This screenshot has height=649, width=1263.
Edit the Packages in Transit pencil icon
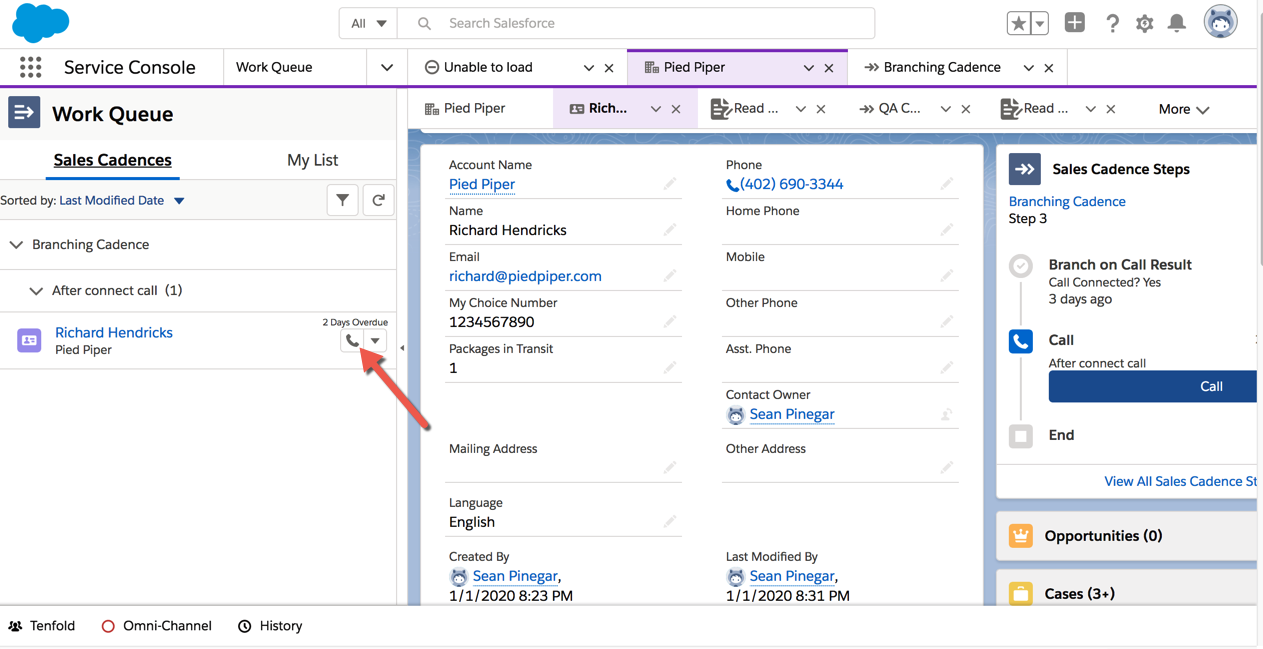point(670,368)
